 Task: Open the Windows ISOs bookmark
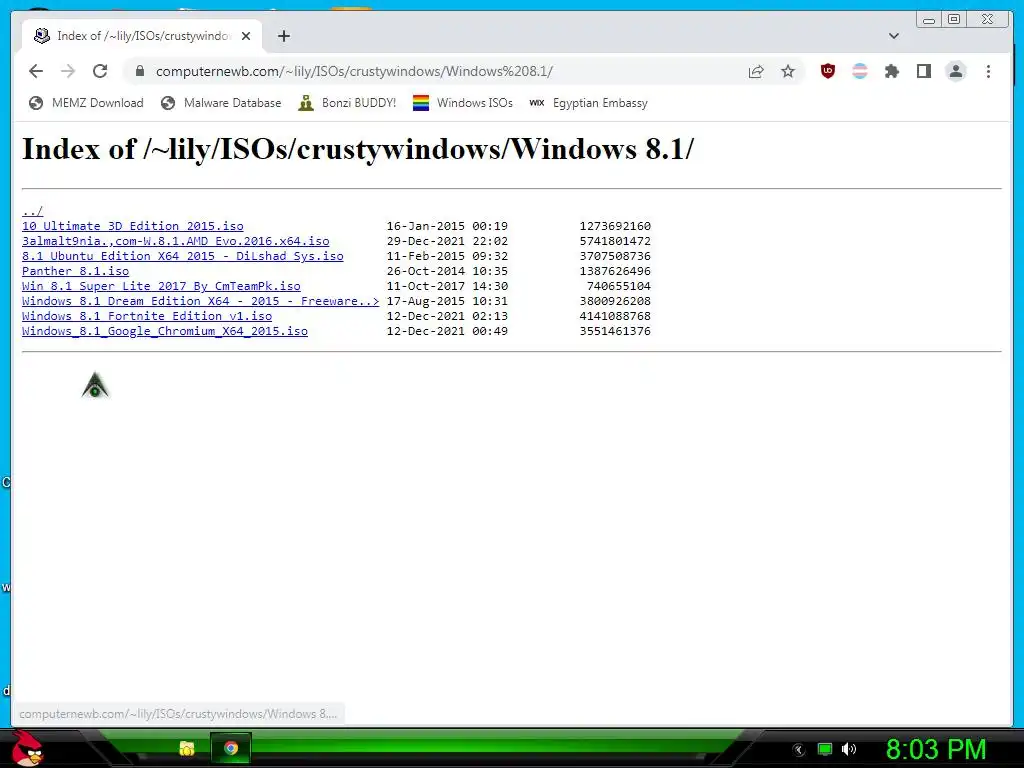click(x=462, y=103)
